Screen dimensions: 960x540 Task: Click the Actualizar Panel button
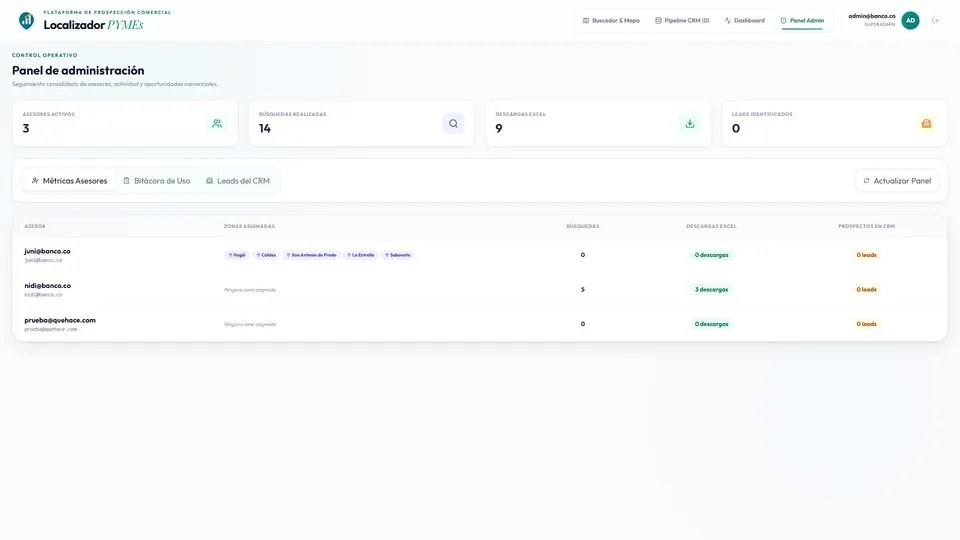click(897, 181)
